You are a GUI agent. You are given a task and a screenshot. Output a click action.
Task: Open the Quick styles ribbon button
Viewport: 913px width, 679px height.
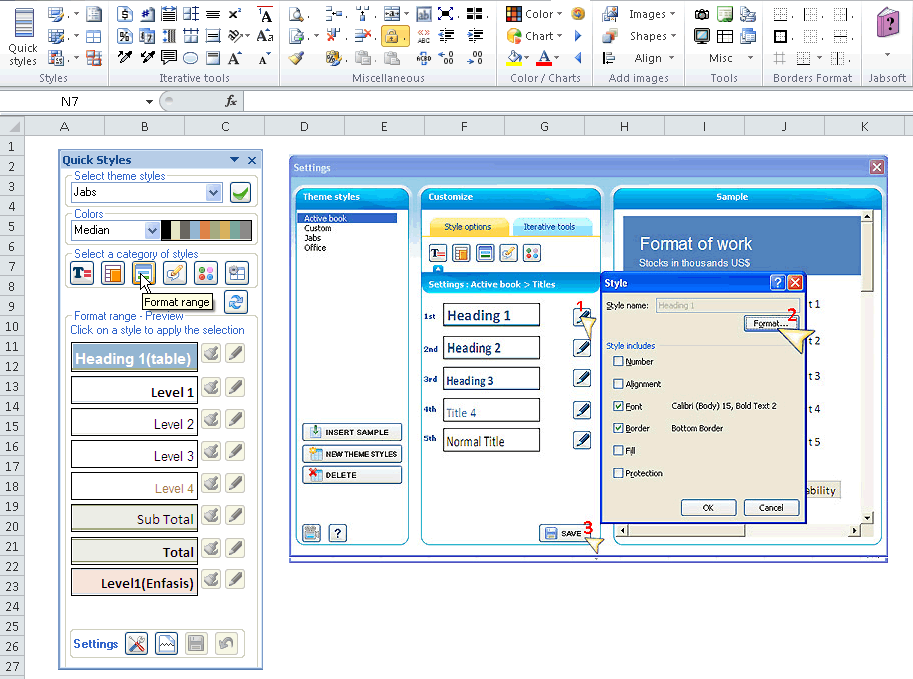point(23,37)
